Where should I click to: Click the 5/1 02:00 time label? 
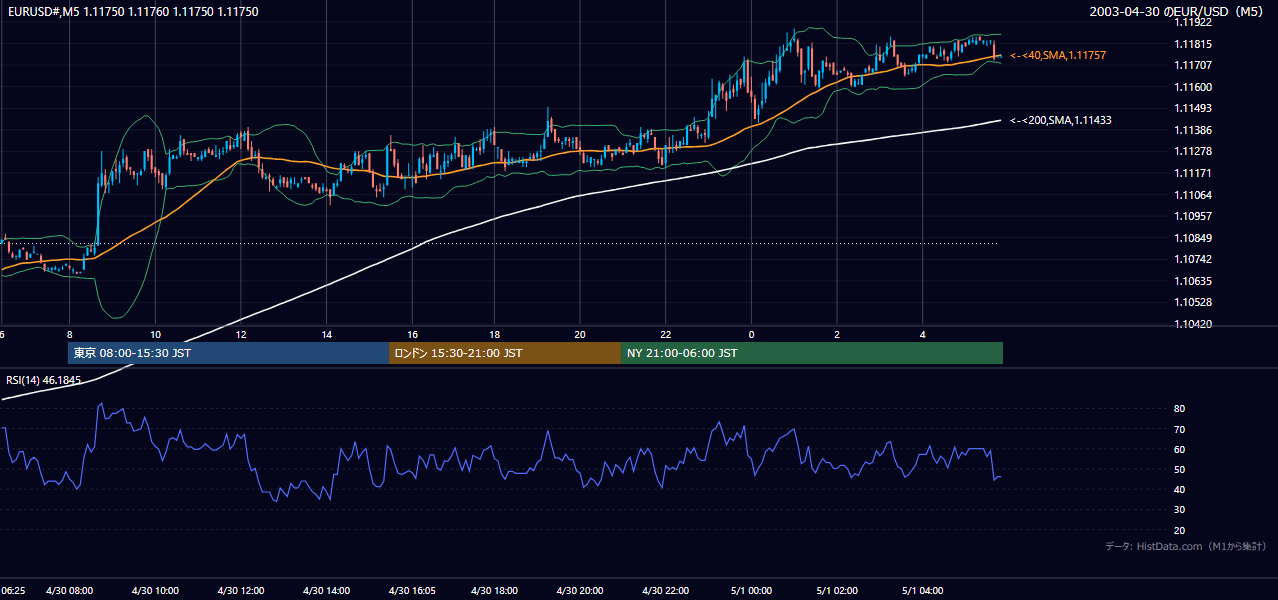pos(838,590)
